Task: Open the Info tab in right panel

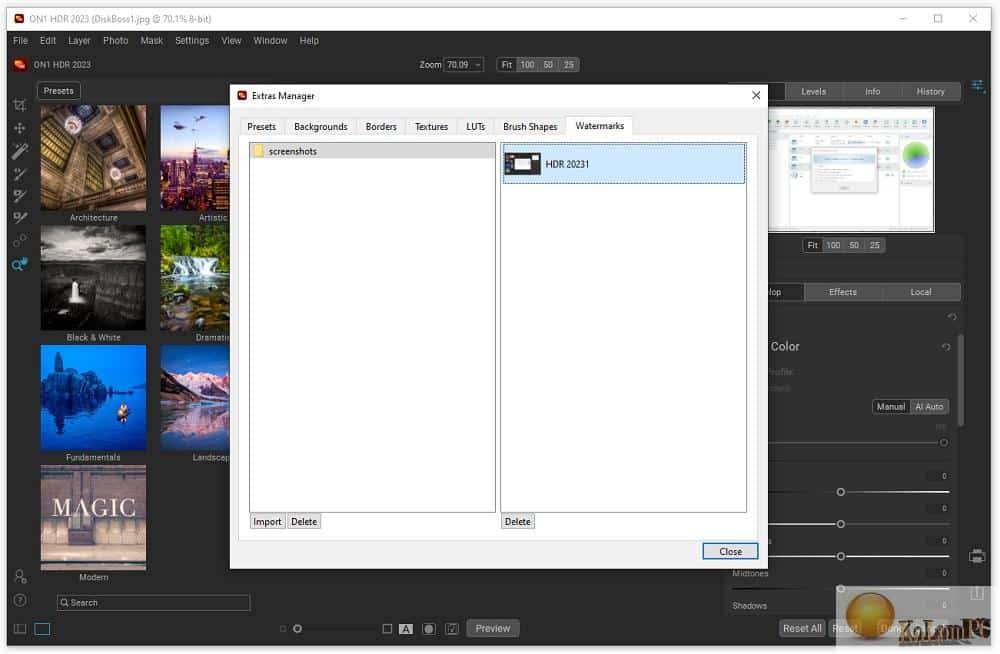Action: pyautogui.click(x=872, y=92)
